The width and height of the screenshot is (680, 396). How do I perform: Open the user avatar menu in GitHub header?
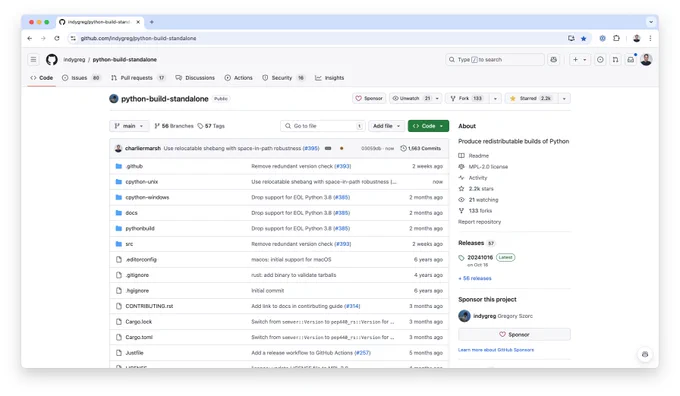[646, 59]
